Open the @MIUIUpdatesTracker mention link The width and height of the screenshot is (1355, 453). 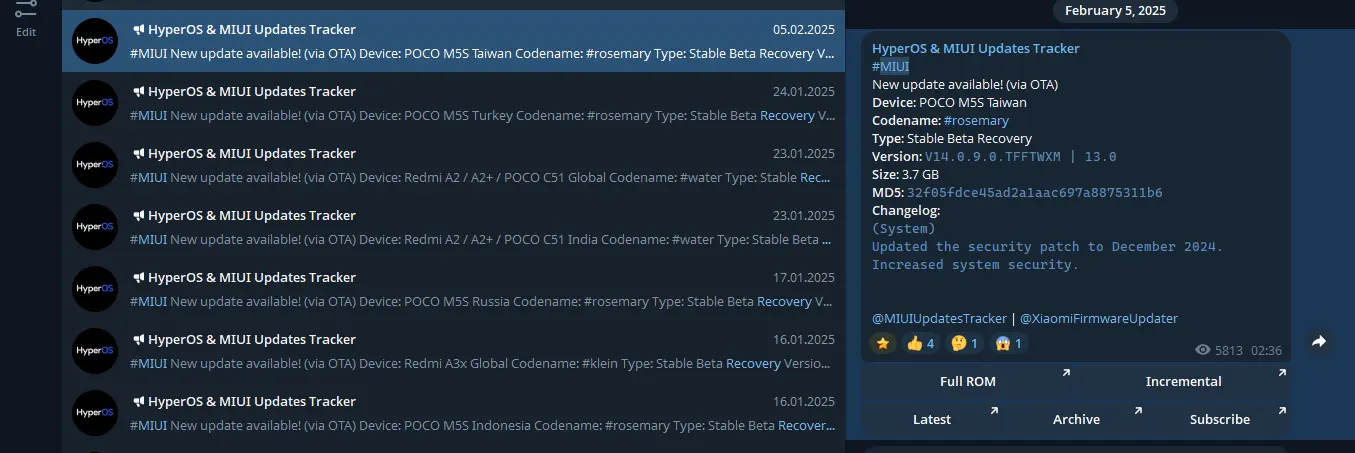[x=939, y=318]
